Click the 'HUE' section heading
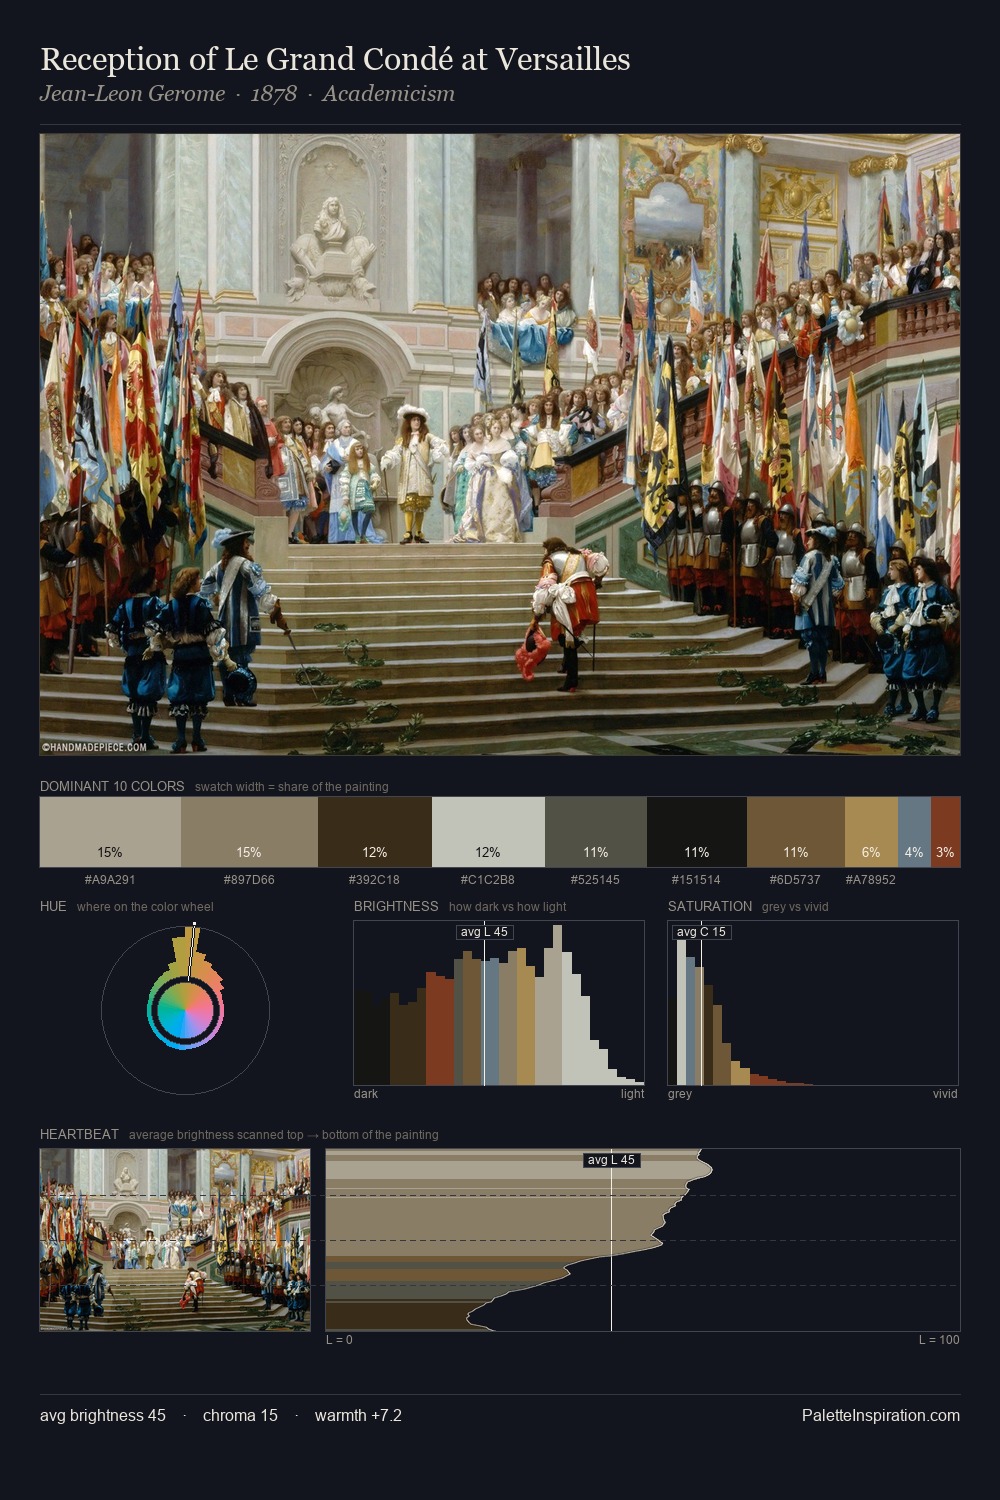This screenshot has width=1000, height=1500. tap(53, 906)
